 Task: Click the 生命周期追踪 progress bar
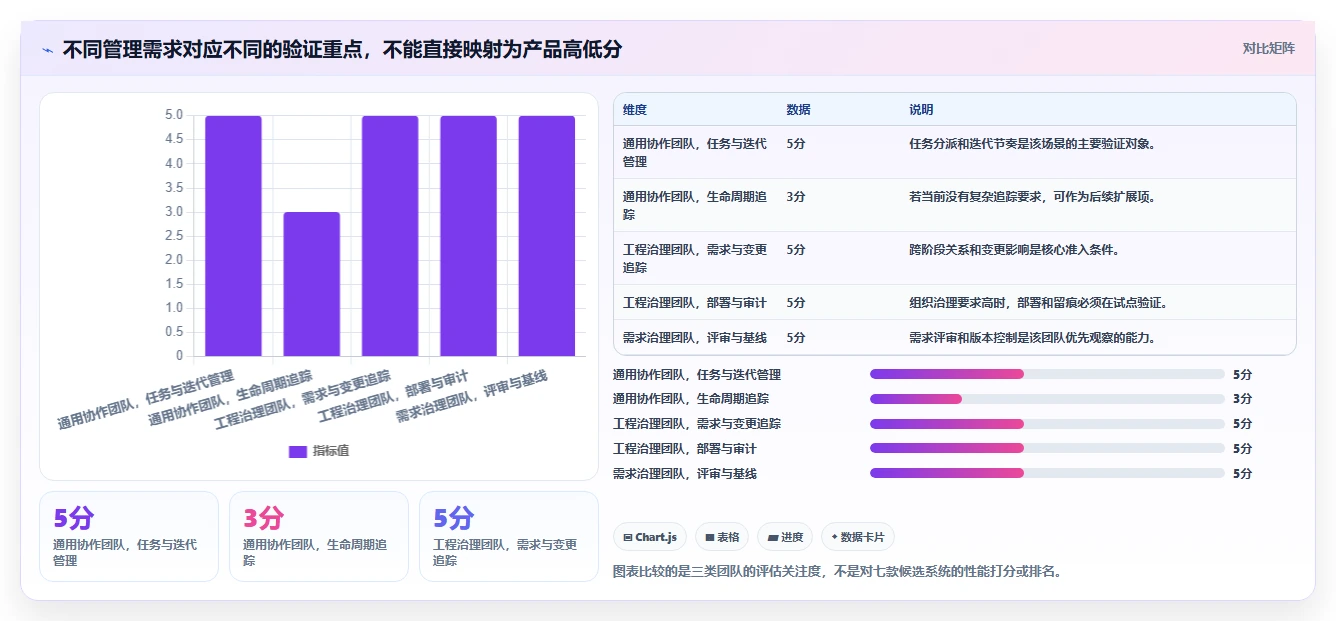(x=1047, y=399)
